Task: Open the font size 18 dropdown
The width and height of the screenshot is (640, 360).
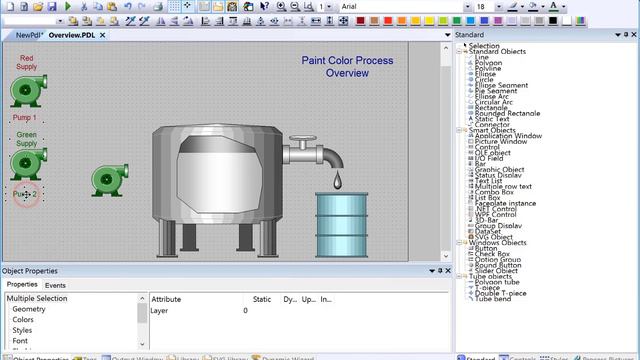Action: tap(499, 7)
